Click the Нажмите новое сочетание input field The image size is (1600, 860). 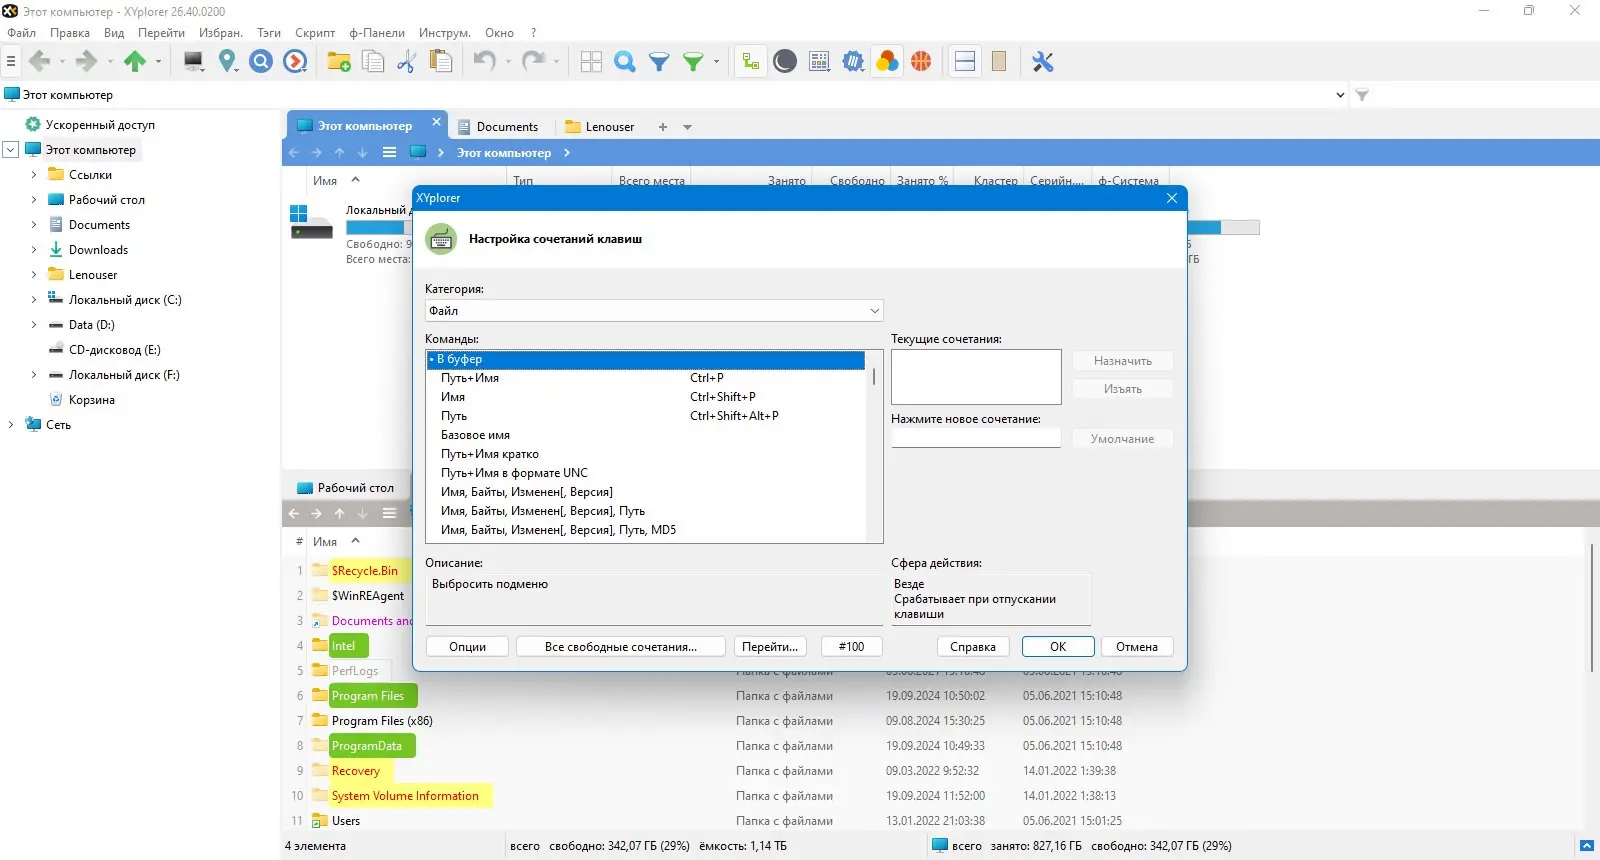click(976, 438)
